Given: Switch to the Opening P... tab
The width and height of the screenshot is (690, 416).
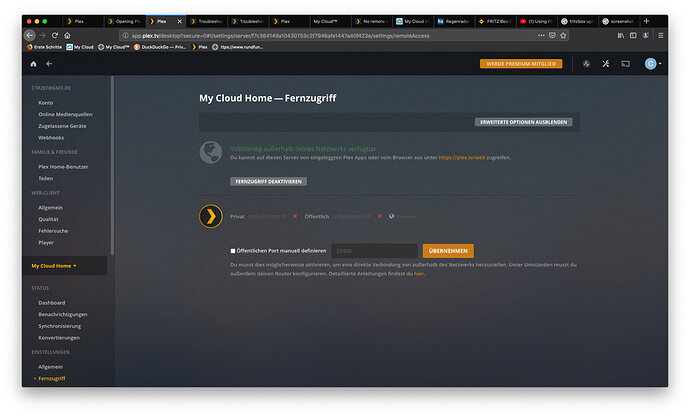Looking at the screenshot, I should tap(125, 21).
